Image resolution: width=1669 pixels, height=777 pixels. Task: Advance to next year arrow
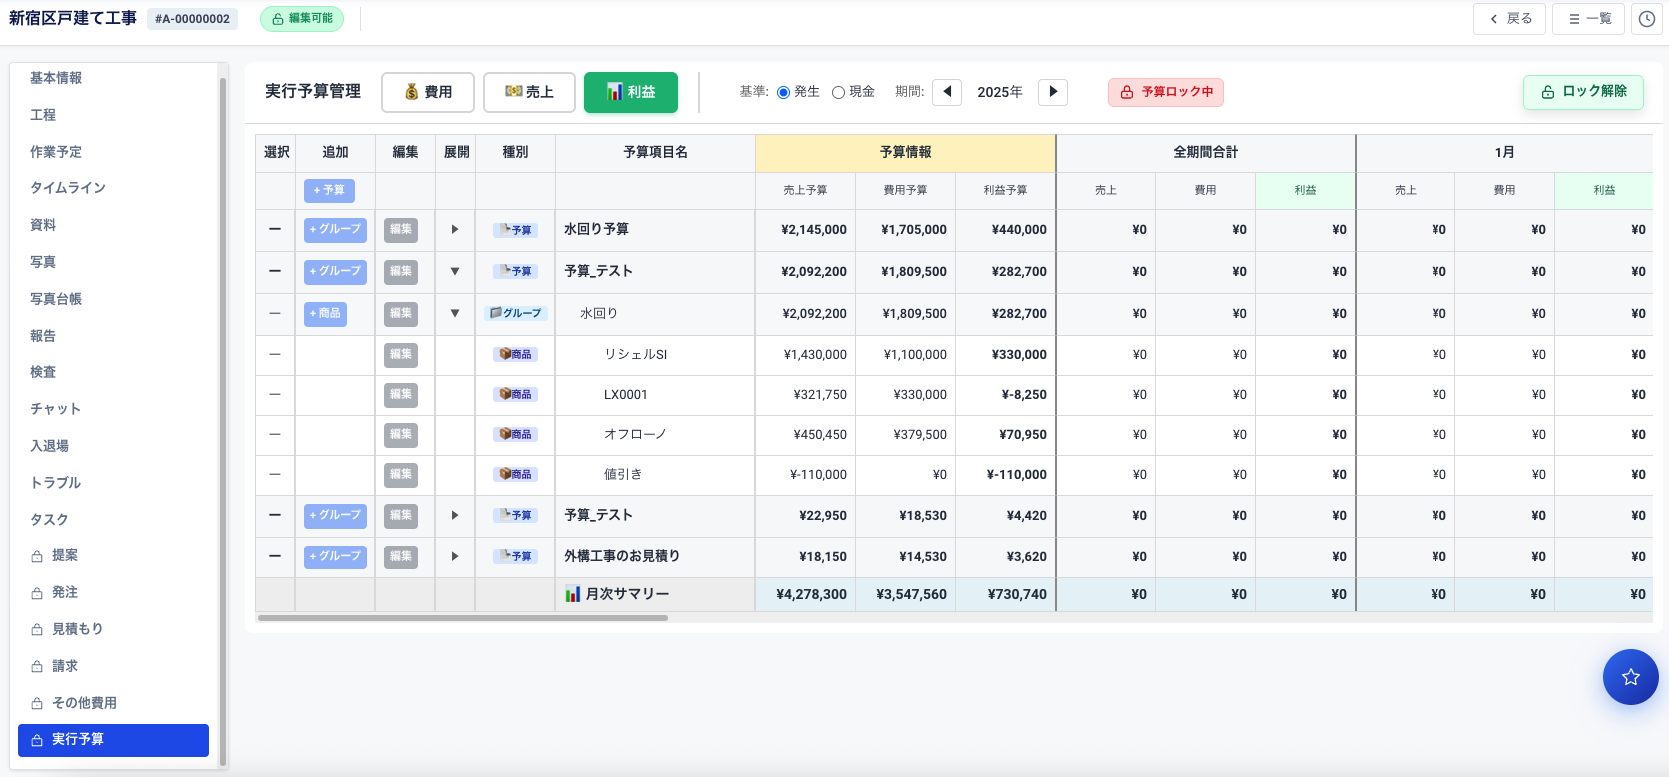tap(1052, 92)
